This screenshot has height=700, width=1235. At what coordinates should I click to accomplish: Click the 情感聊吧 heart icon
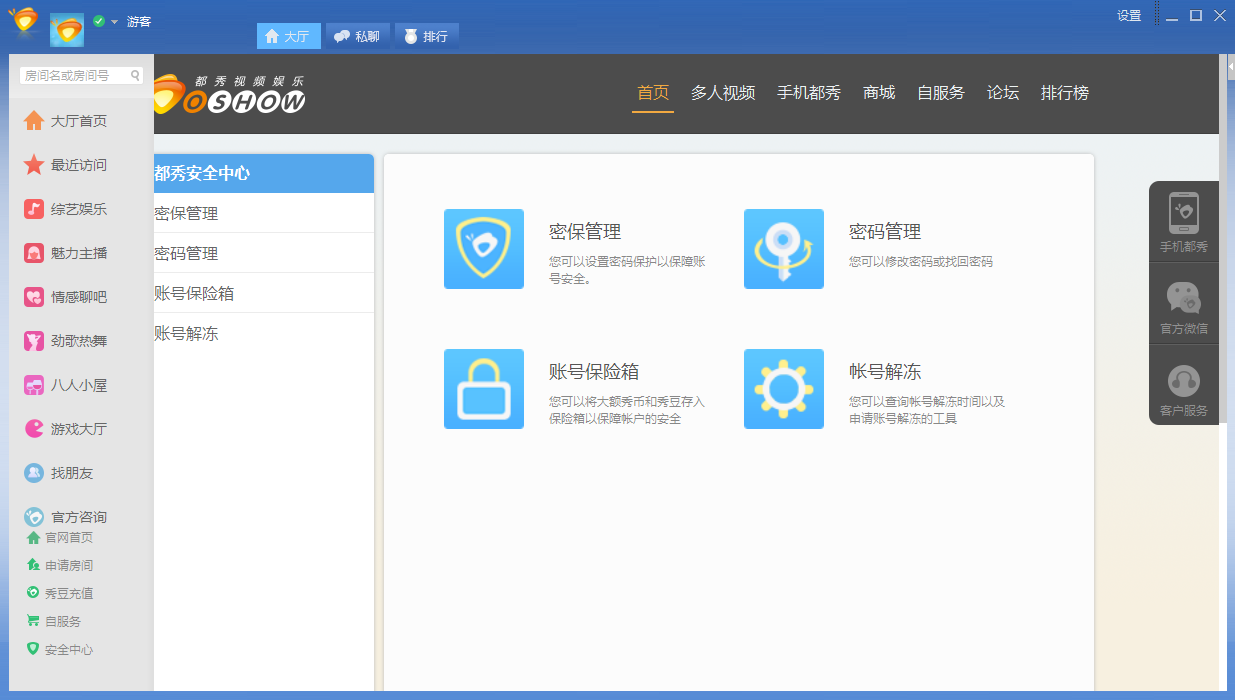pyautogui.click(x=34, y=297)
